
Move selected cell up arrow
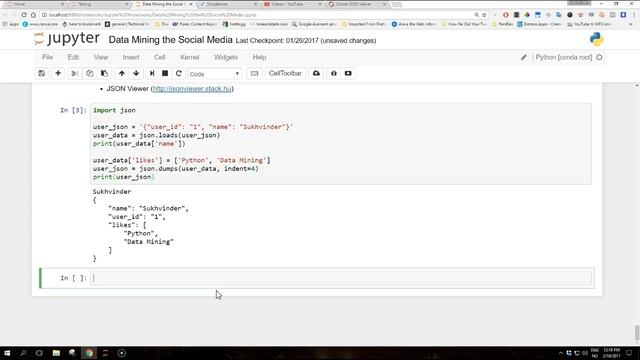122,73
